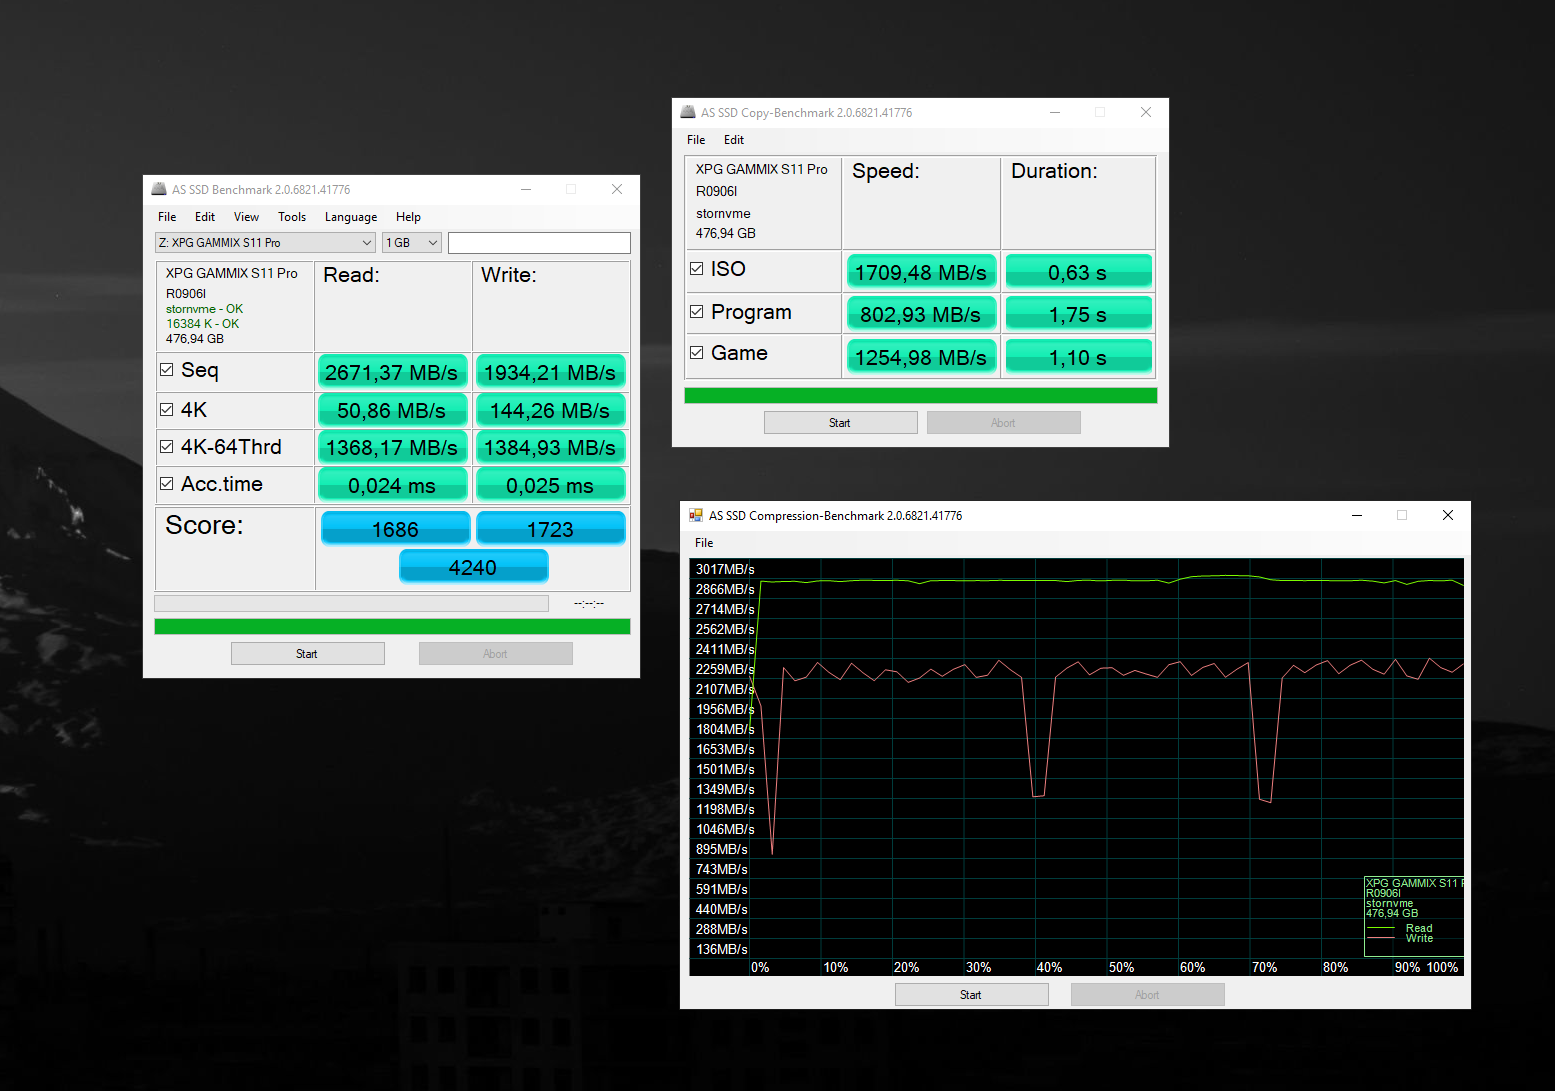
Task: Open the Language menu
Action: pos(351,217)
